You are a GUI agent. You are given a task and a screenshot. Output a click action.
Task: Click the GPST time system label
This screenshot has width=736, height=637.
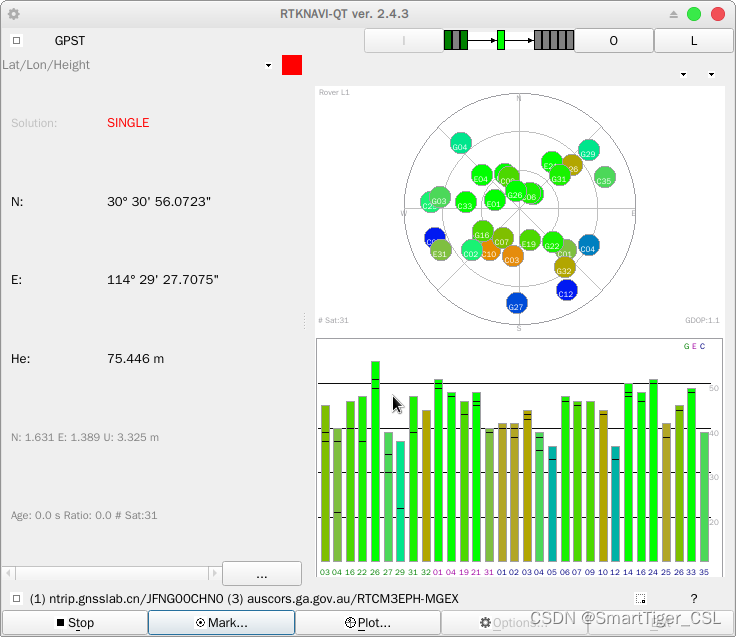[69, 41]
